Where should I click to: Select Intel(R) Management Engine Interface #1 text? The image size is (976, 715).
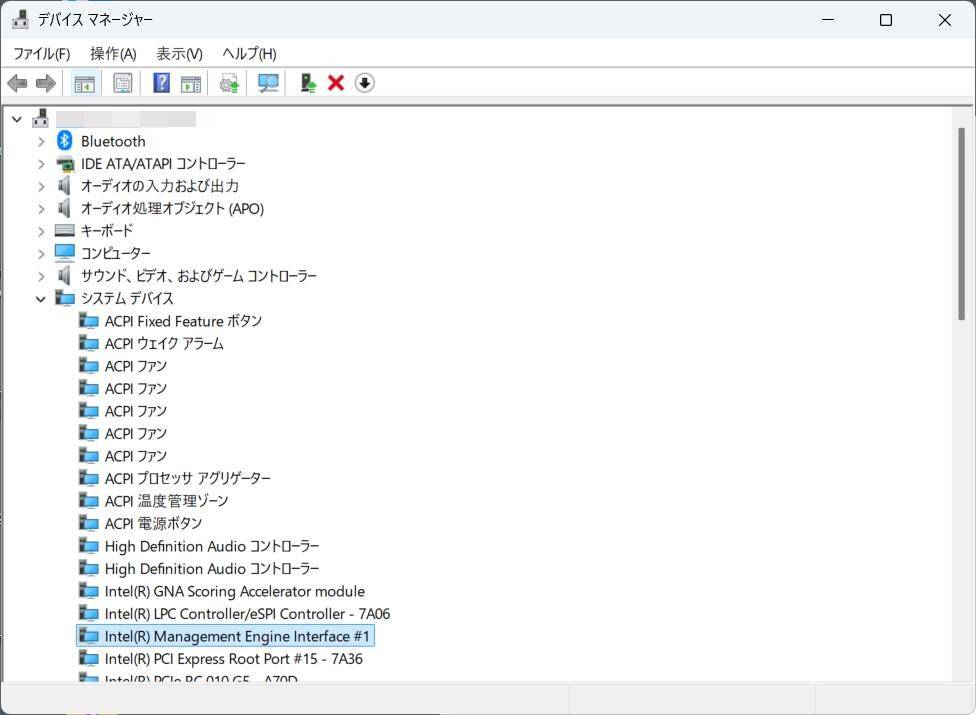237,636
